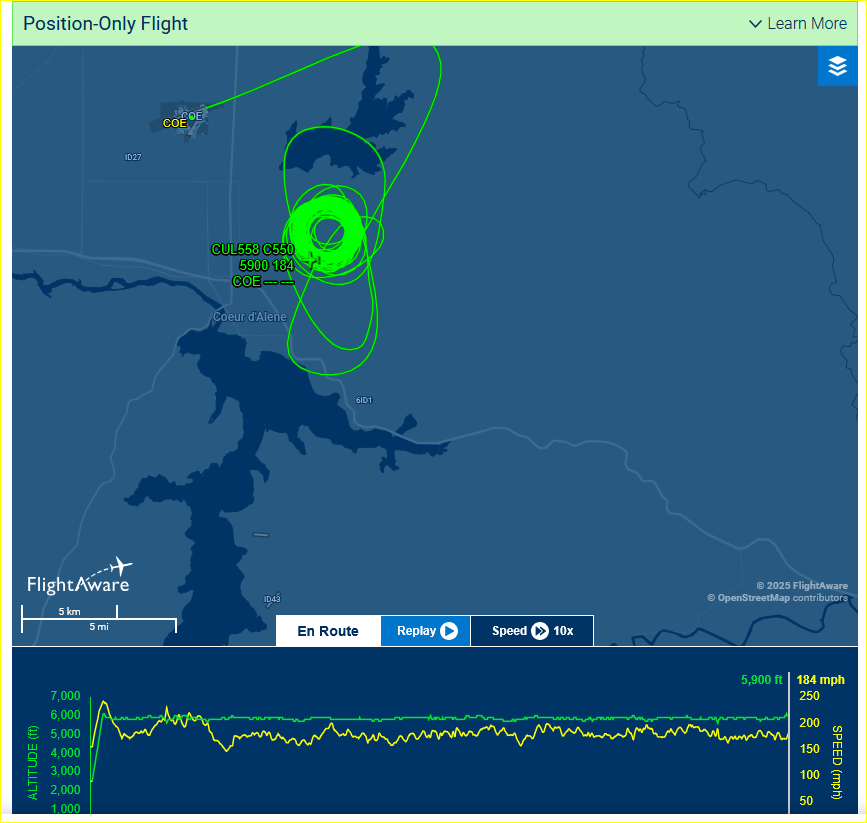This screenshot has width=867, height=823.
Task: Click the CUL558 aircraft icon on map
Action: pyautogui.click(x=312, y=260)
